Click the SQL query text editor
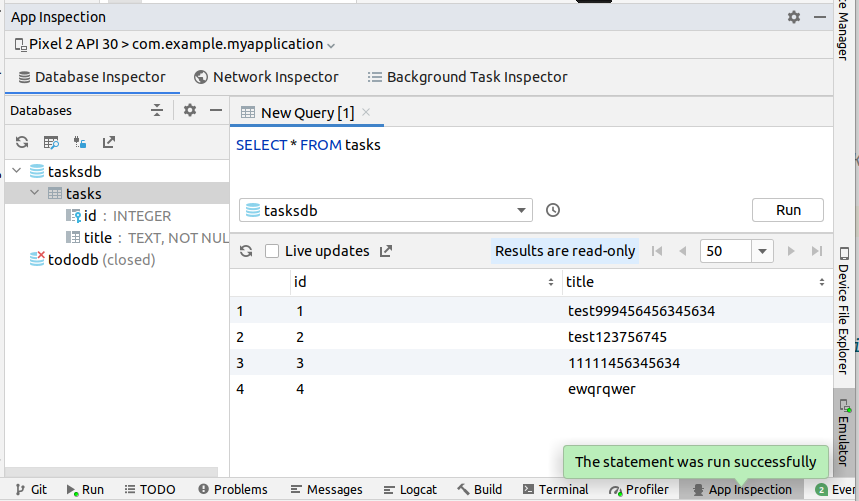 click(530, 160)
